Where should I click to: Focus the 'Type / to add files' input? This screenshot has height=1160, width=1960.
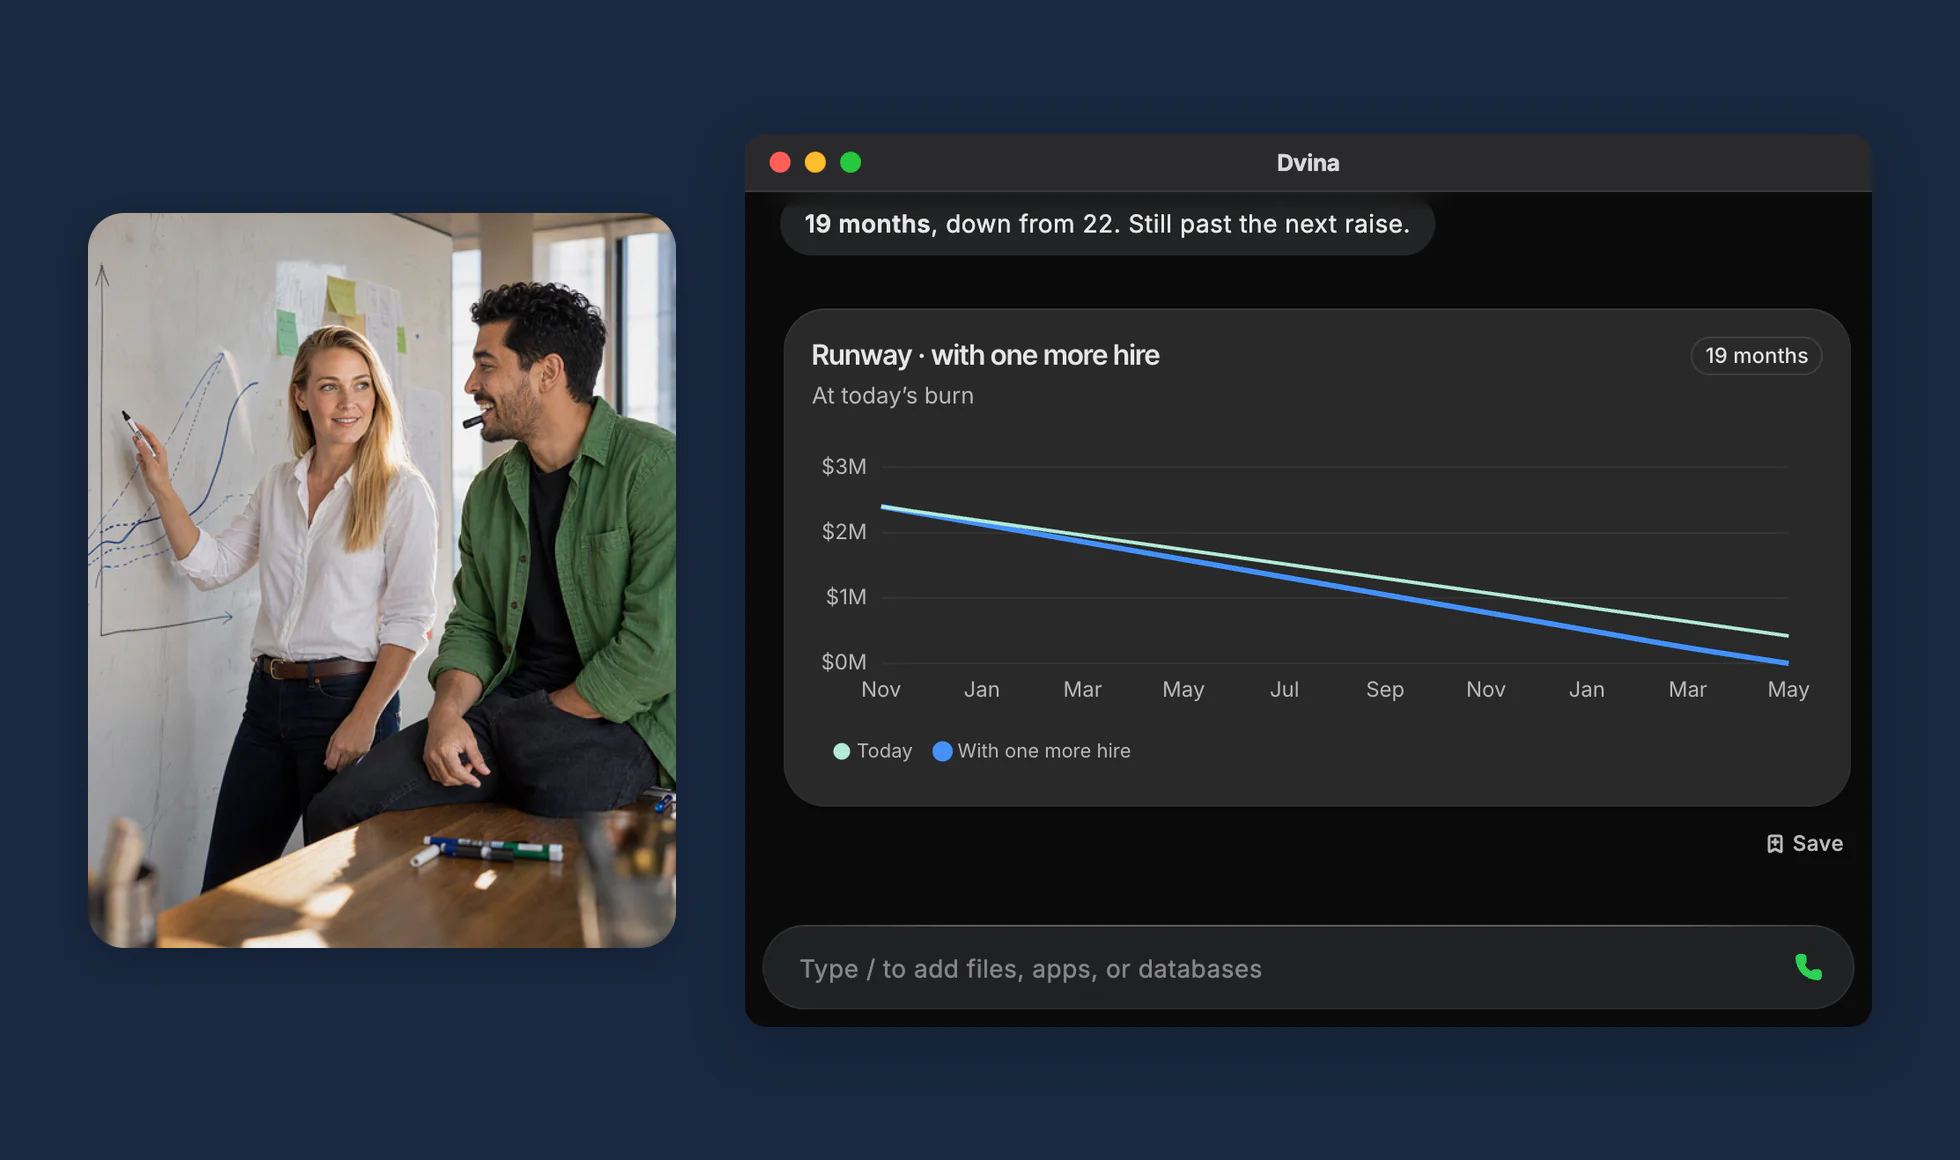click(x=1308, y=967)
